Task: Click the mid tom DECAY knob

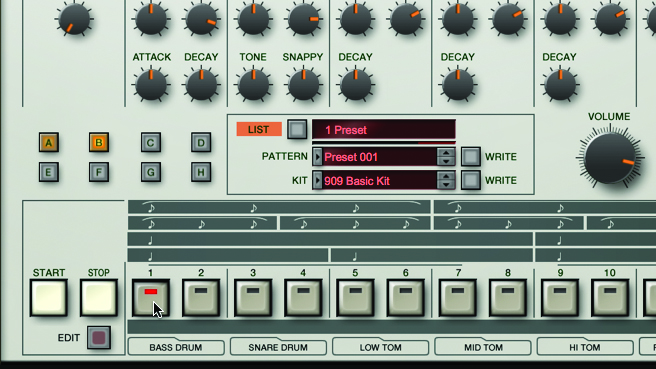Action: click(x=458, y=85)
